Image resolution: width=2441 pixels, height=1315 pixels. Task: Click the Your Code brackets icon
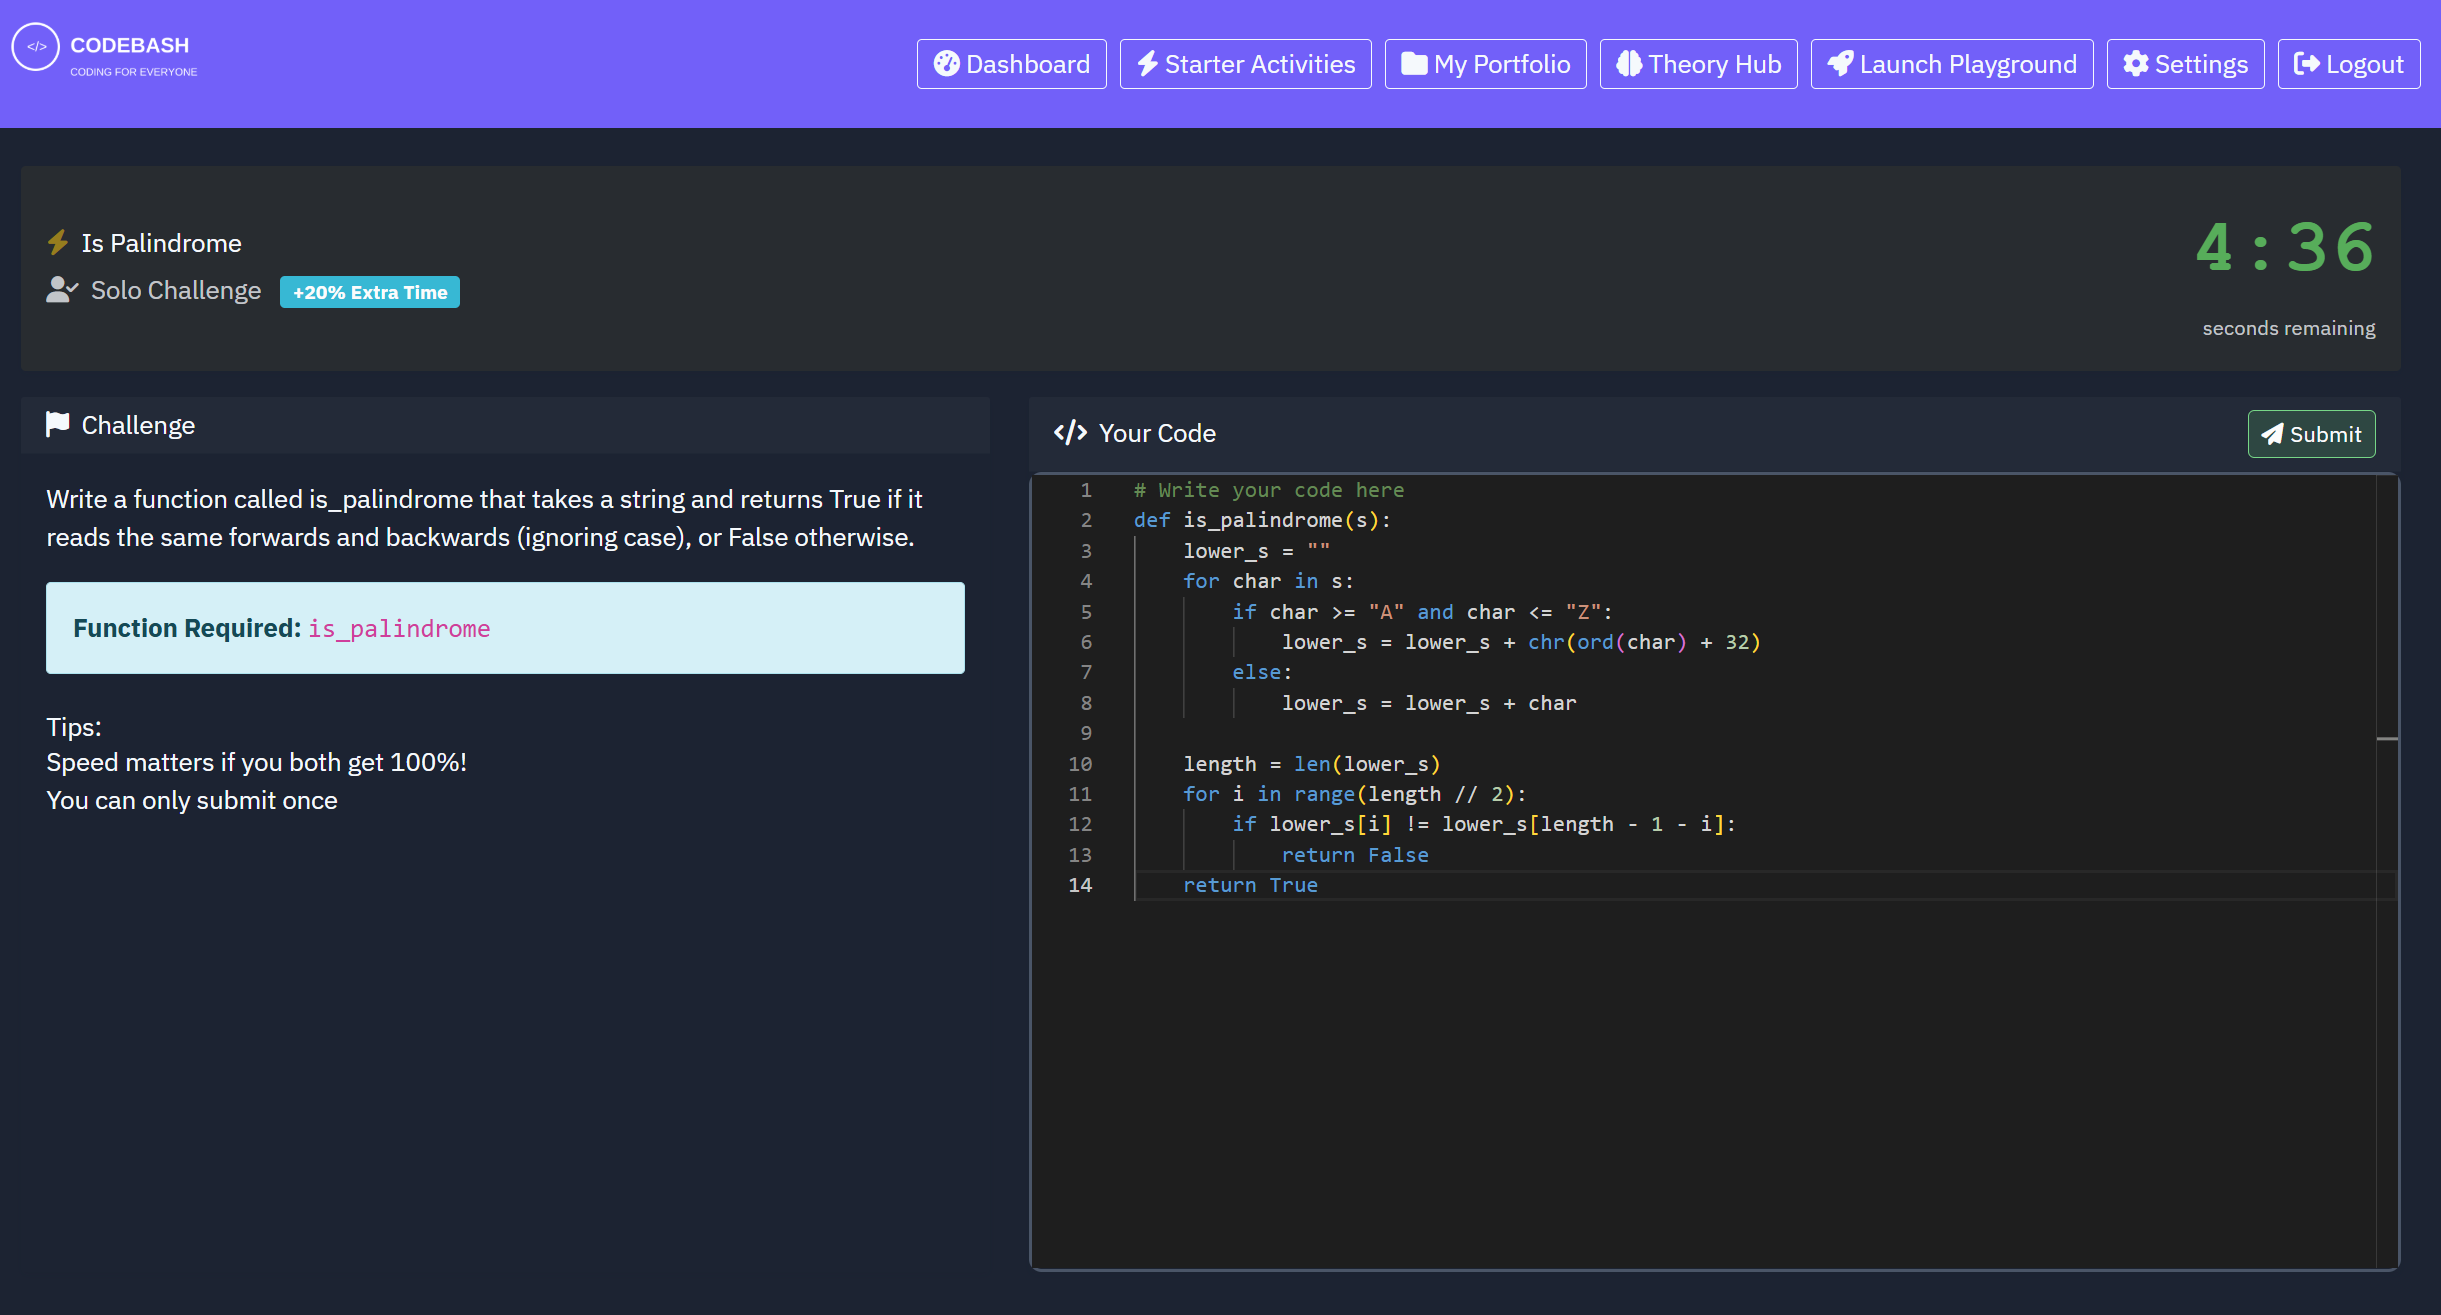click(1070, 433)
